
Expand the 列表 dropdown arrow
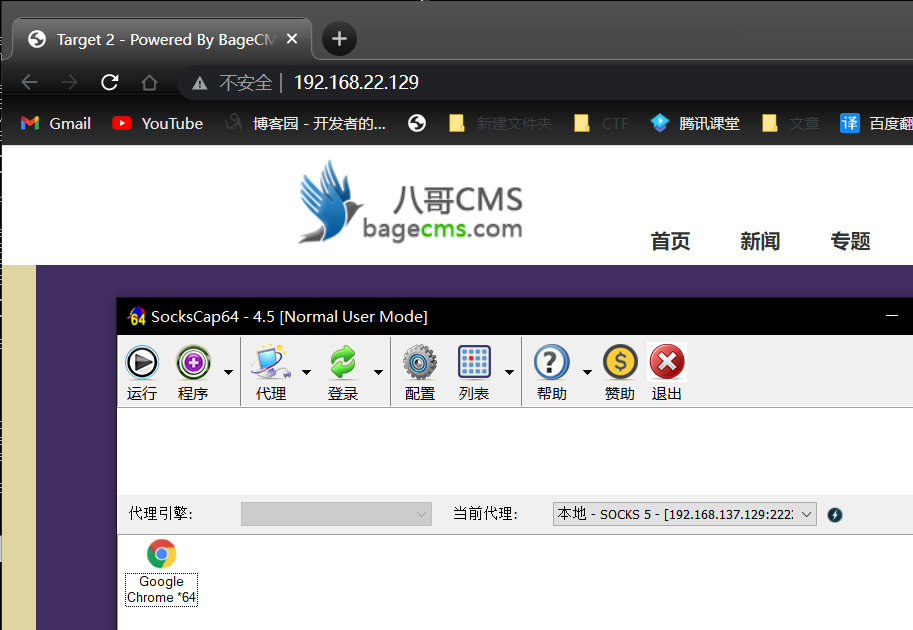coord(509,372)
